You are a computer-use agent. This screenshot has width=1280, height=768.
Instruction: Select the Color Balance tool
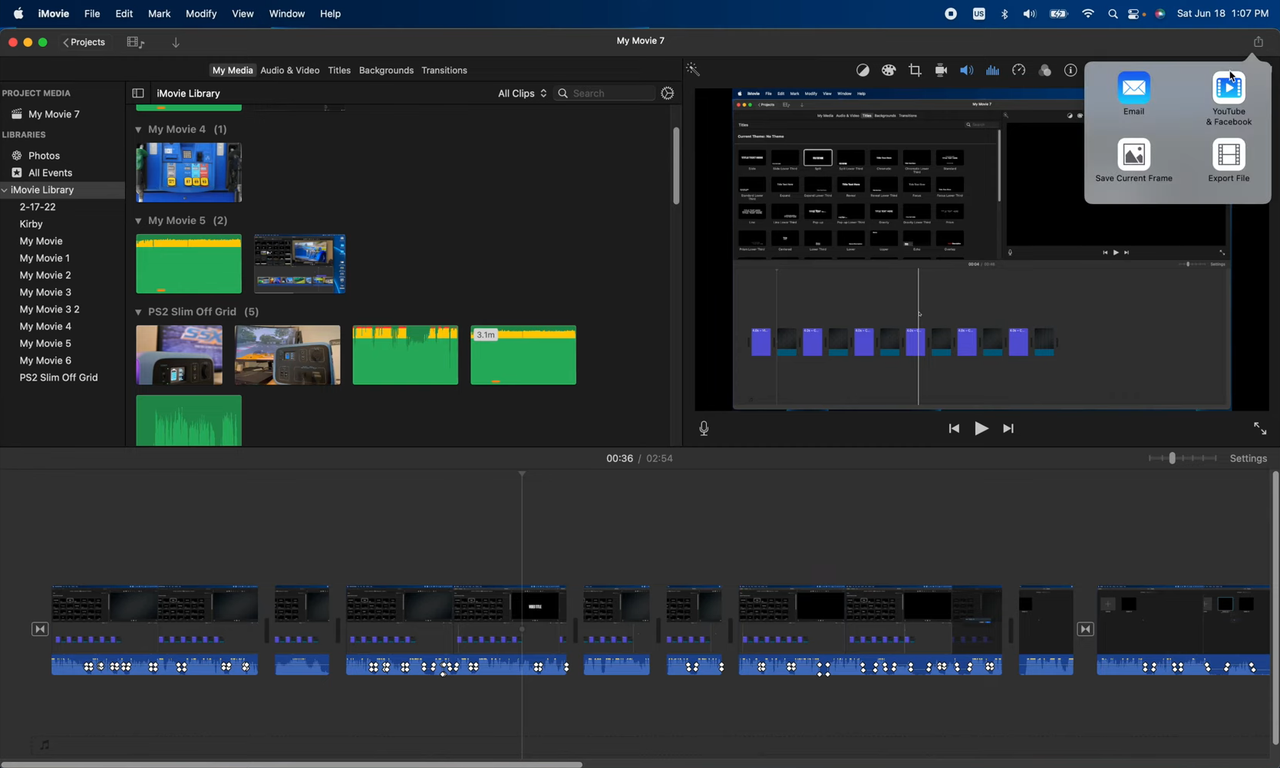coord(863,70)
